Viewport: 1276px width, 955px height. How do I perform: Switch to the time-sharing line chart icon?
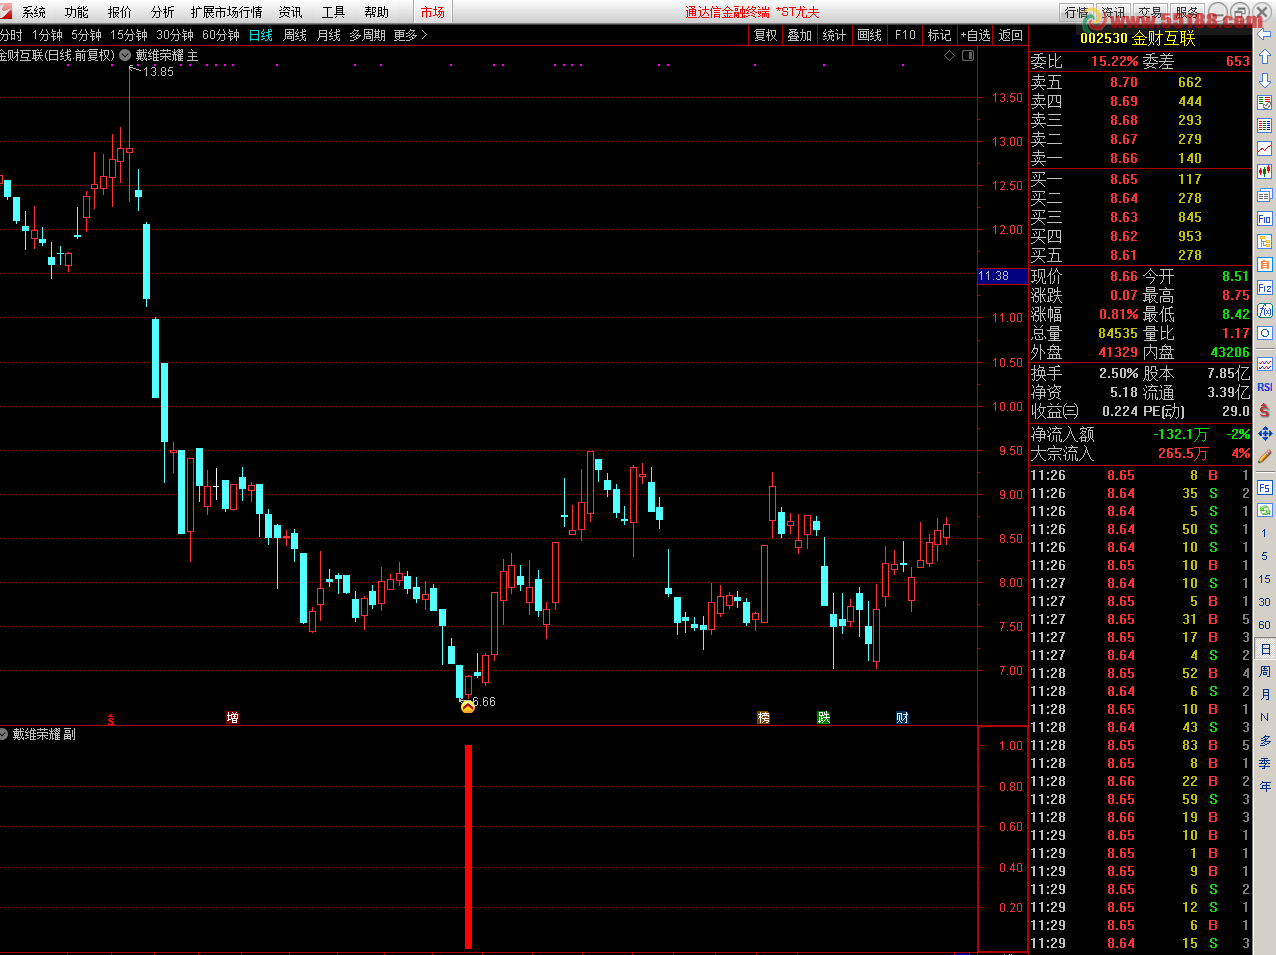click(x=1265, y=149)
